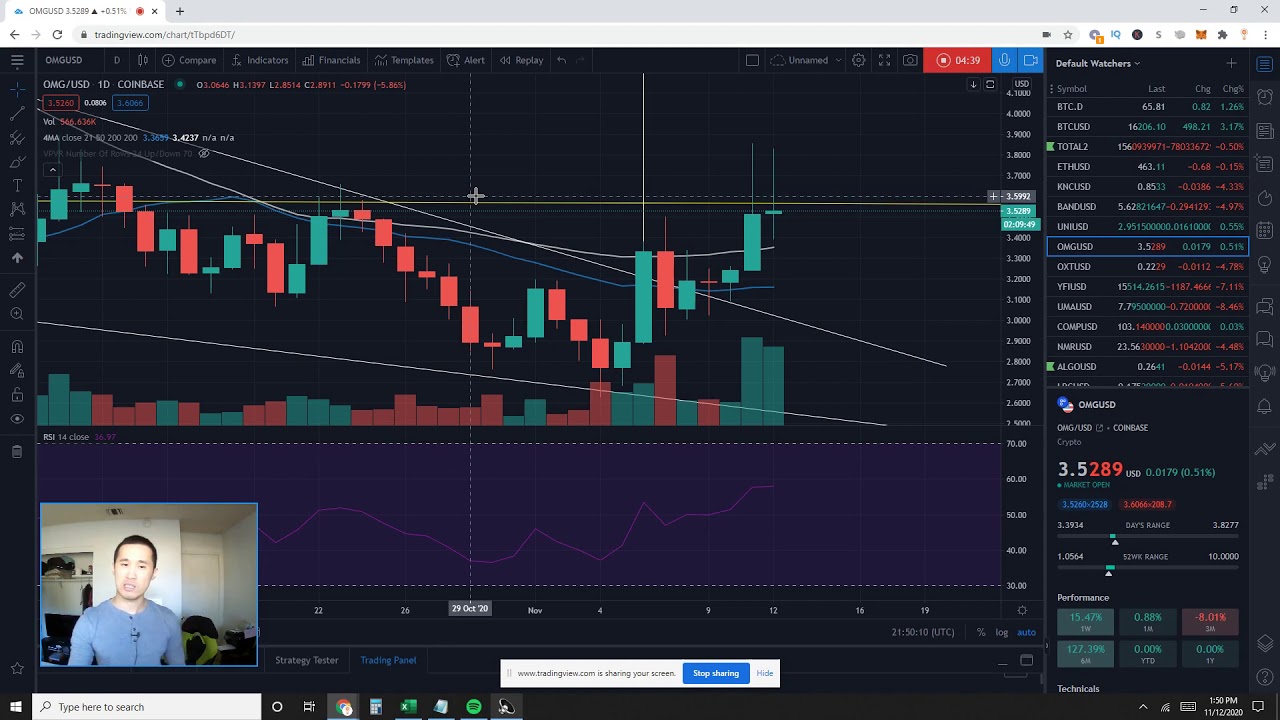The width and height of the screenshot is (1280, 720).
Task: Select ALGOUSD row in watchlist
Action: (1148, 367)
